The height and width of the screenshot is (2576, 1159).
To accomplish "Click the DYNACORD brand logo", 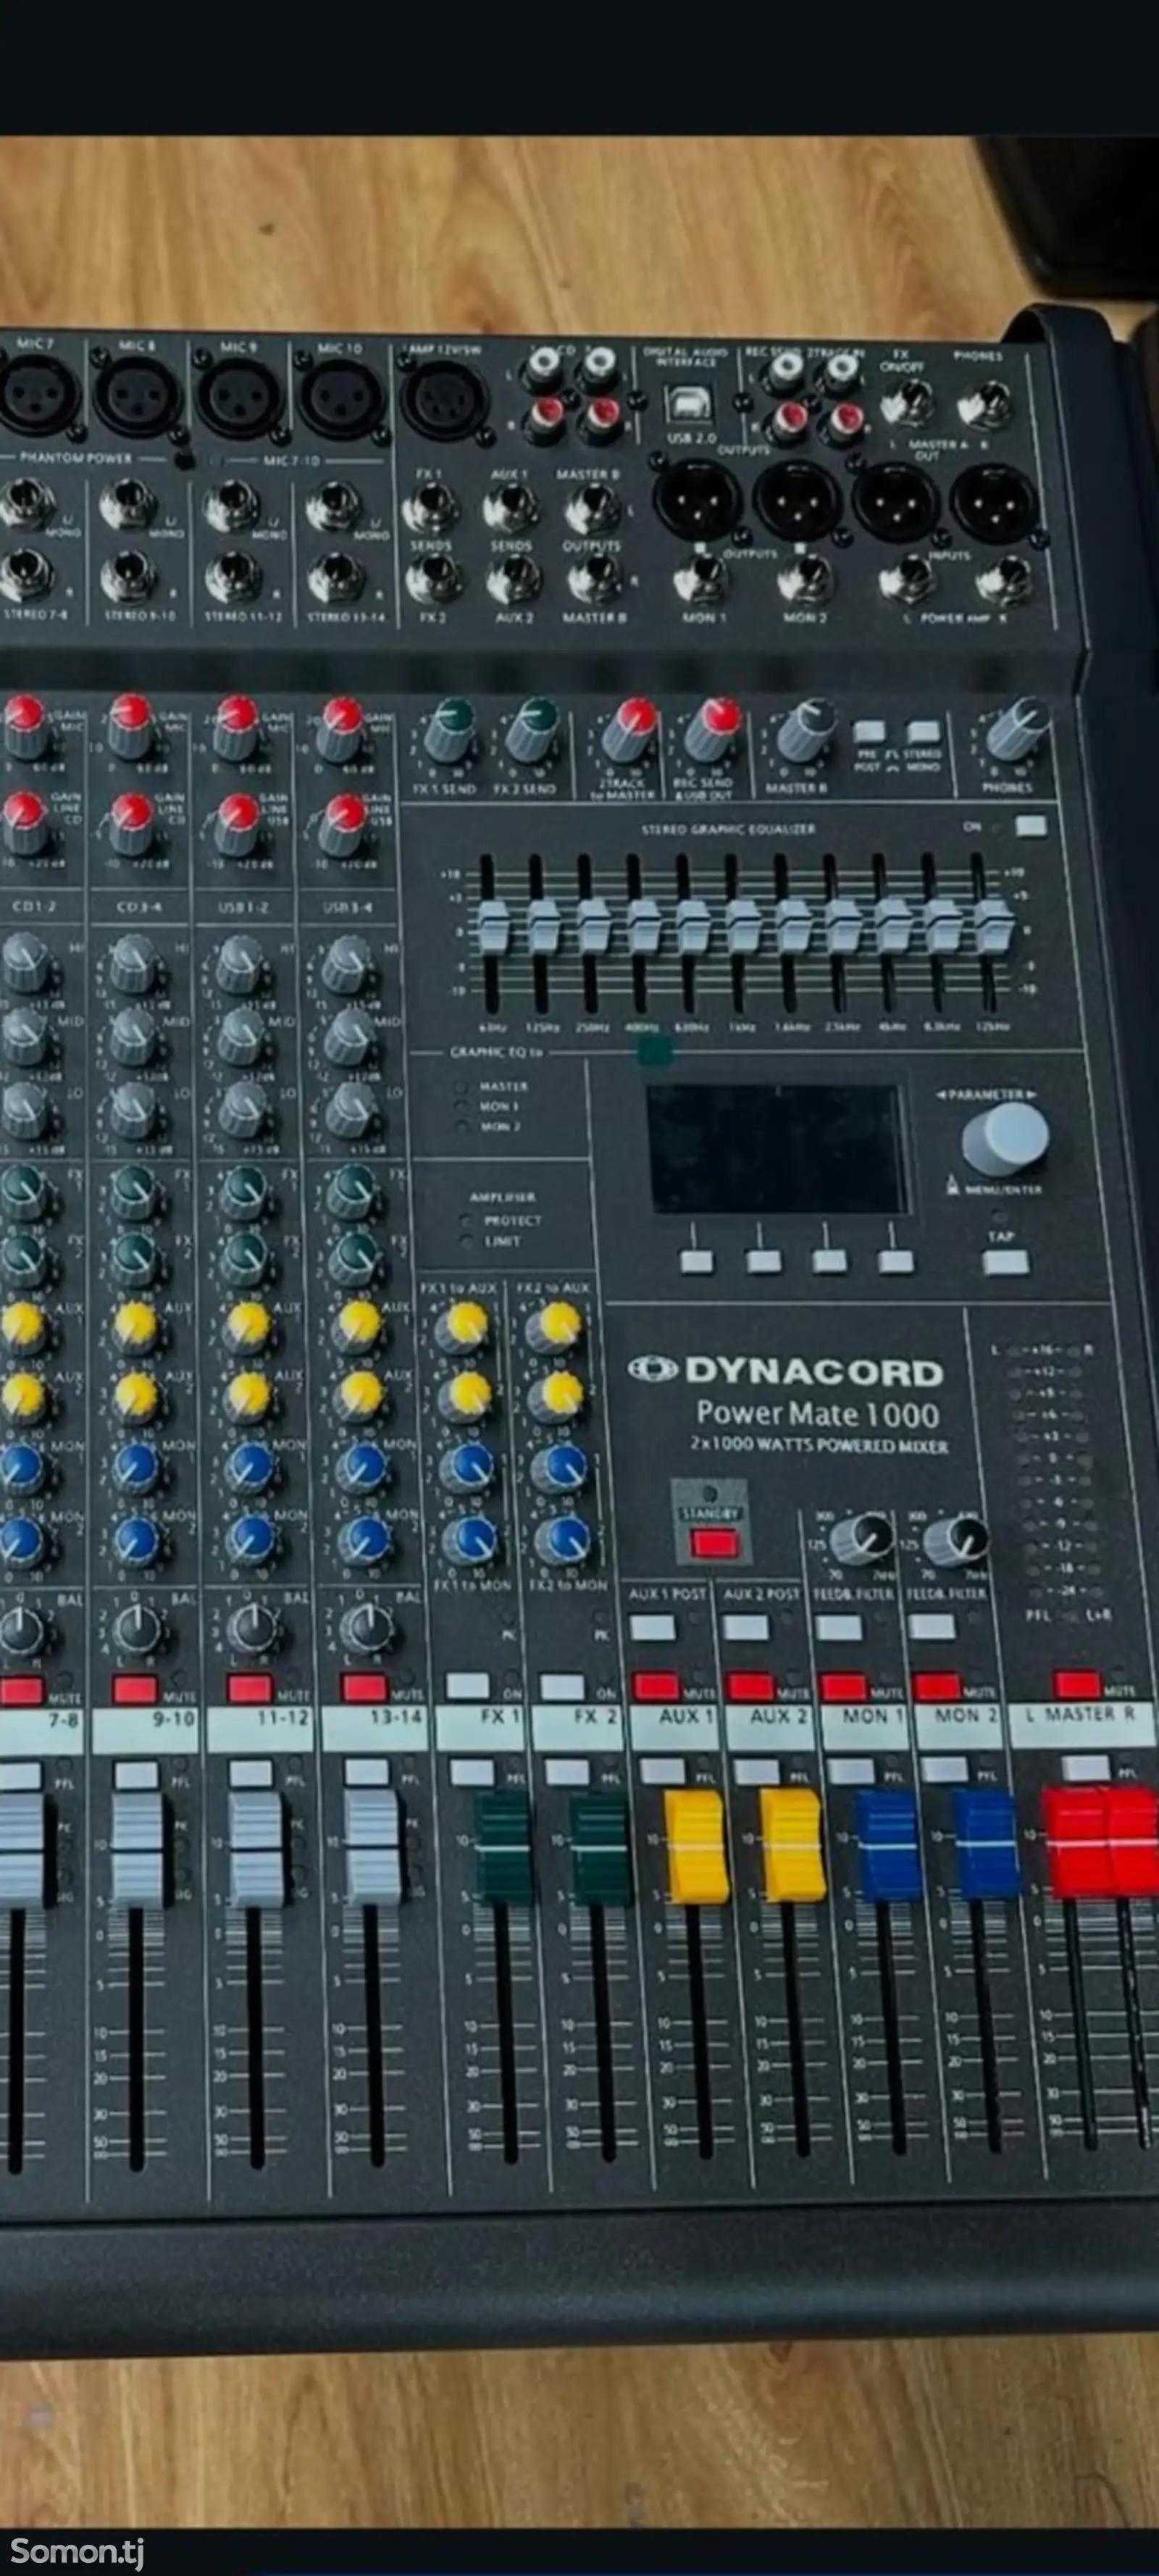I will [x=785, y=1371].
